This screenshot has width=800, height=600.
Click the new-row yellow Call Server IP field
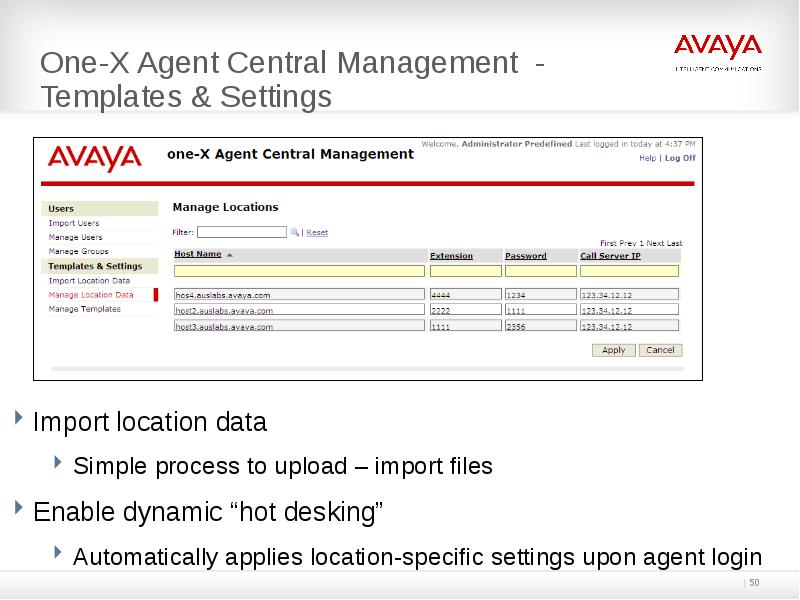coord(630,271)
